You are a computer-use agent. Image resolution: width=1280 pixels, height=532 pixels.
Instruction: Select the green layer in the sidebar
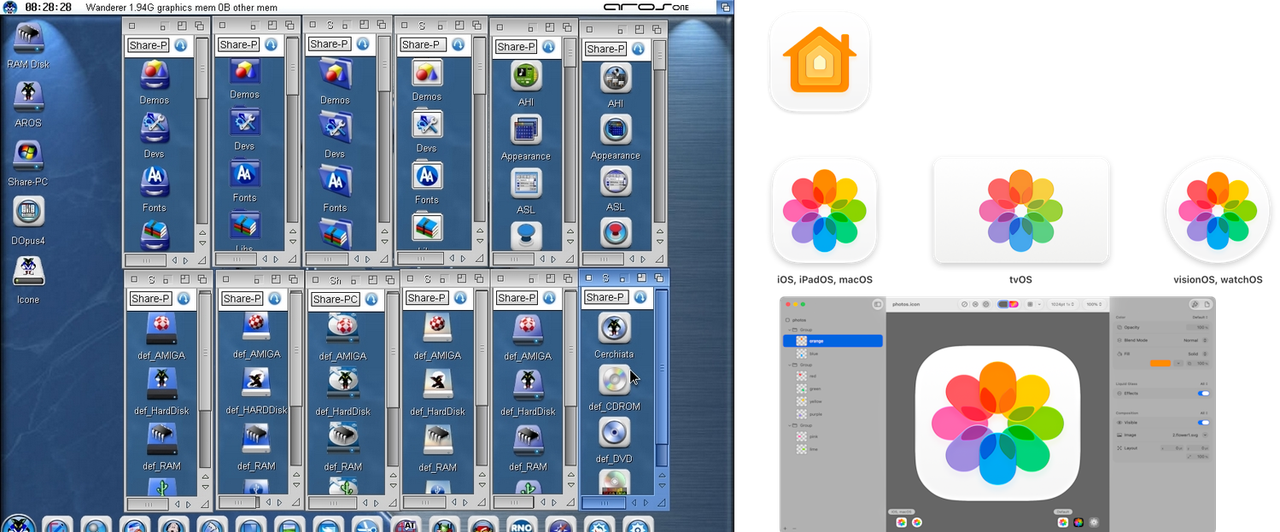tap(832, 388)
